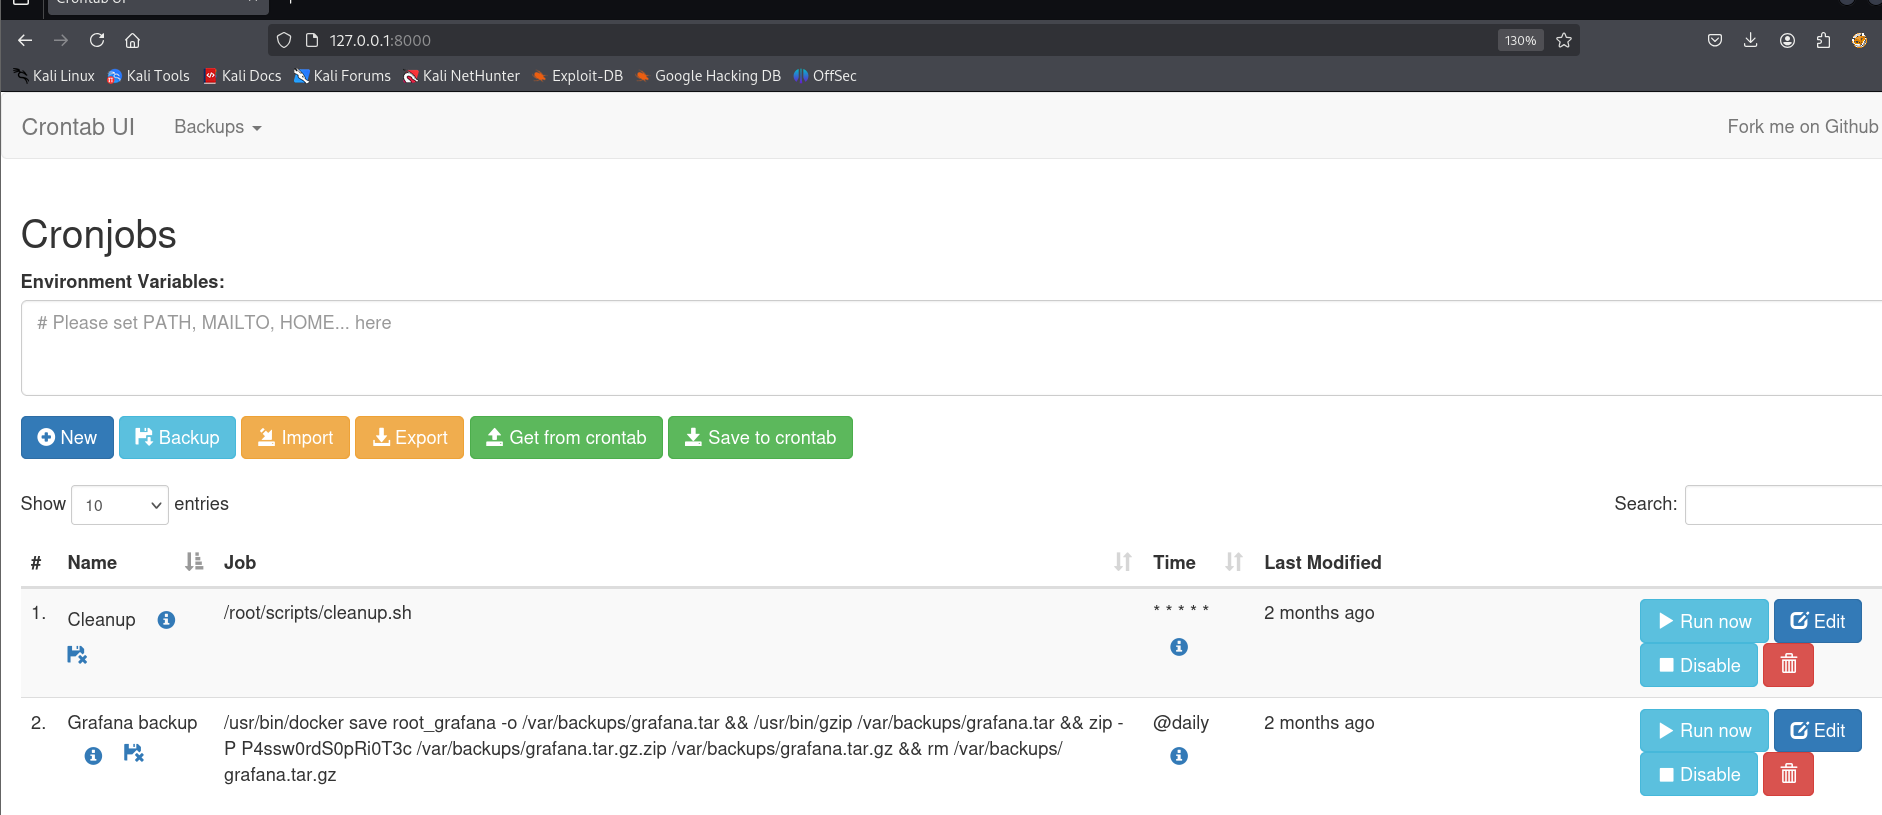The height and width of the screenshot is (815, 1882).
Task: Expand the Backups dropdown menu
Action: (x=217, y=127)
